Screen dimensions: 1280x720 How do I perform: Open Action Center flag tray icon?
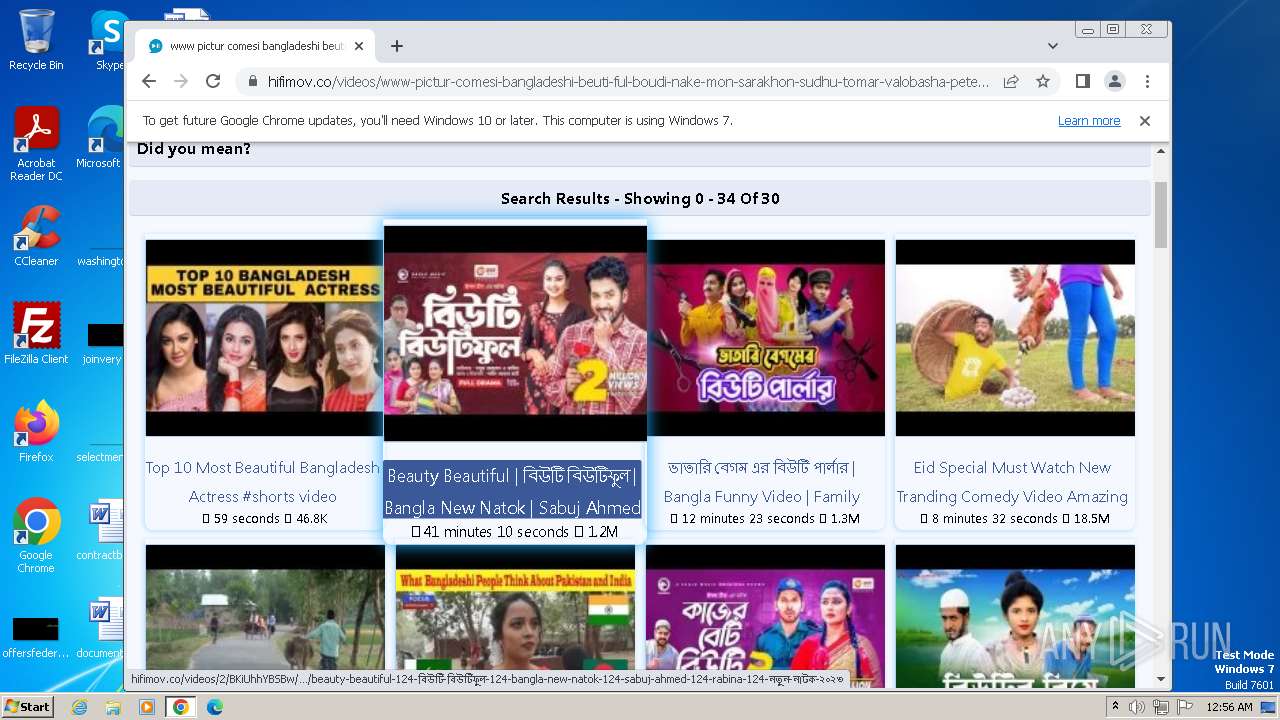(x=1185, y=706)
